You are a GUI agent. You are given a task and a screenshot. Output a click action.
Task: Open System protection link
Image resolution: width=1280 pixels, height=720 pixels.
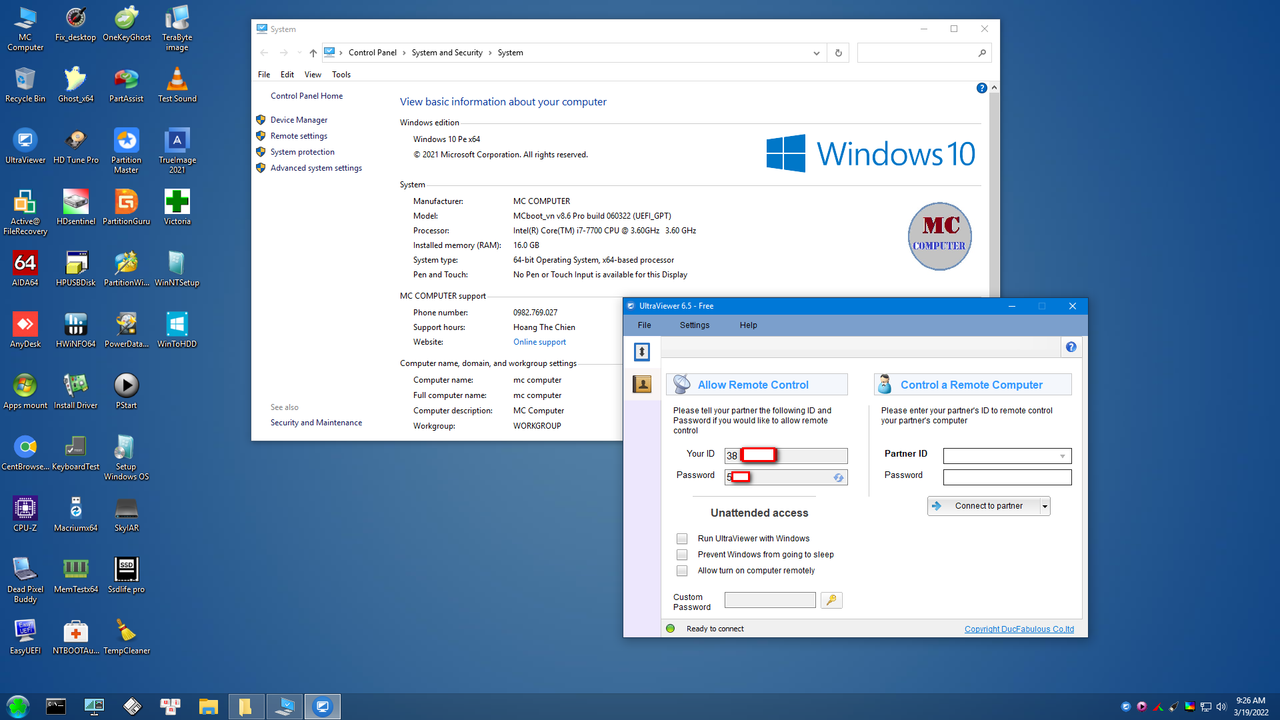click(x=303, y=152)
